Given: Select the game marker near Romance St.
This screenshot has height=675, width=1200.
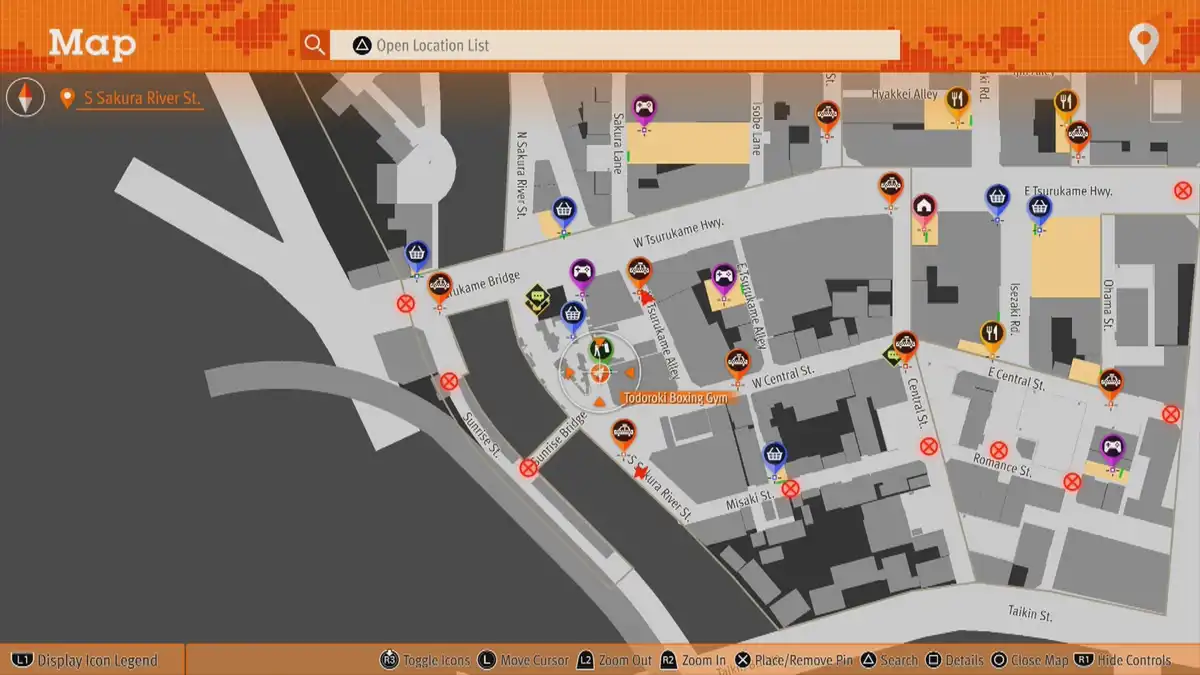Looking at the screenshot, I should click(x=1112, y=448).
